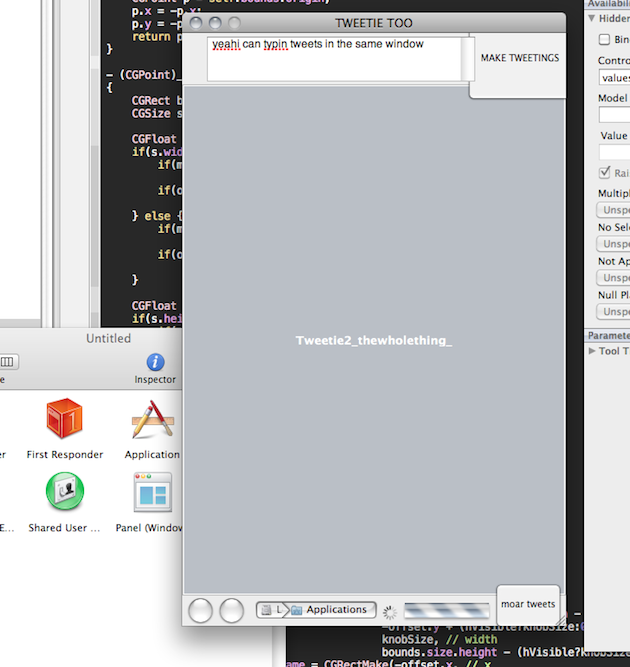Click the Controller Key values combo box
The height and width of the screenshot is (667, 630).
(614, 78)
